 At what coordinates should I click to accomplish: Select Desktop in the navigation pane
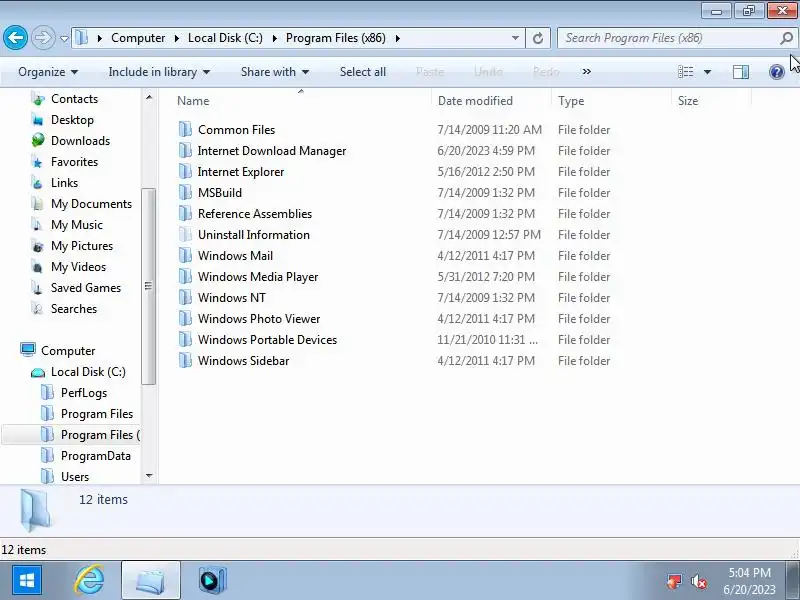pyautogui.click(x=72, y=120)
